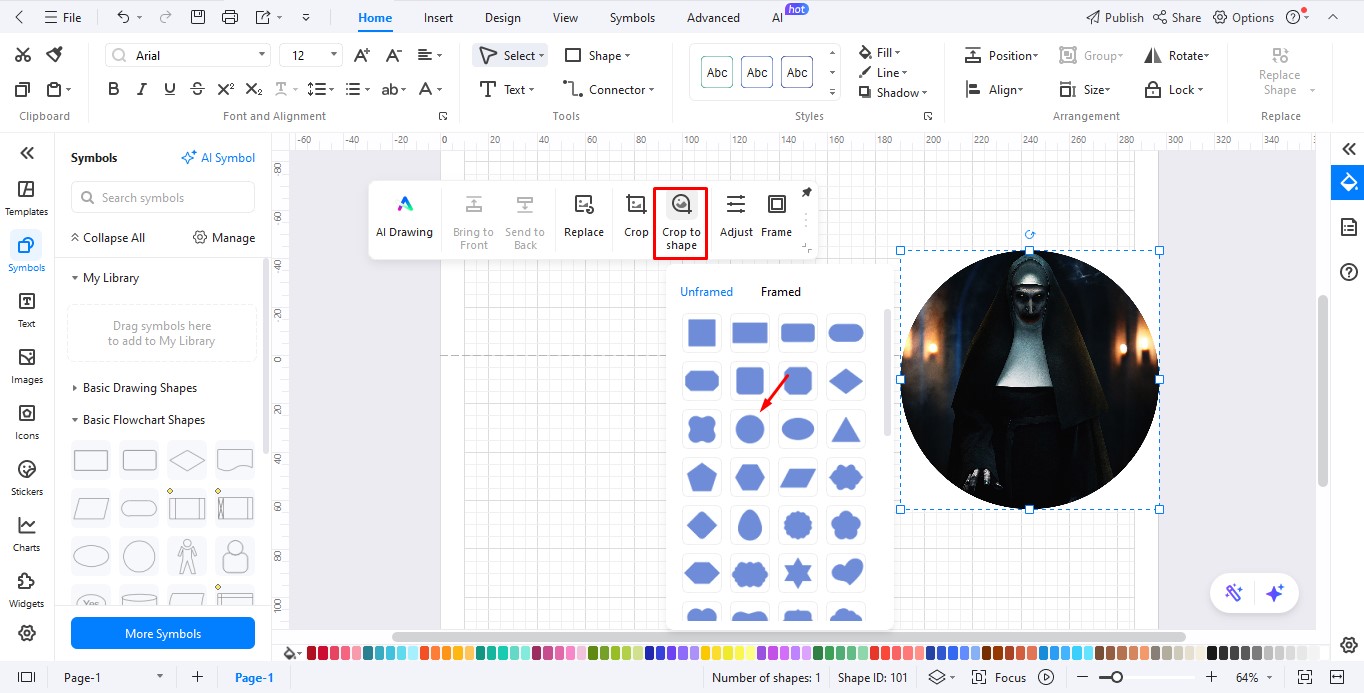
Task: Collapse the Basic Flowchart Shapes section
Action: (x=138, y=420)
